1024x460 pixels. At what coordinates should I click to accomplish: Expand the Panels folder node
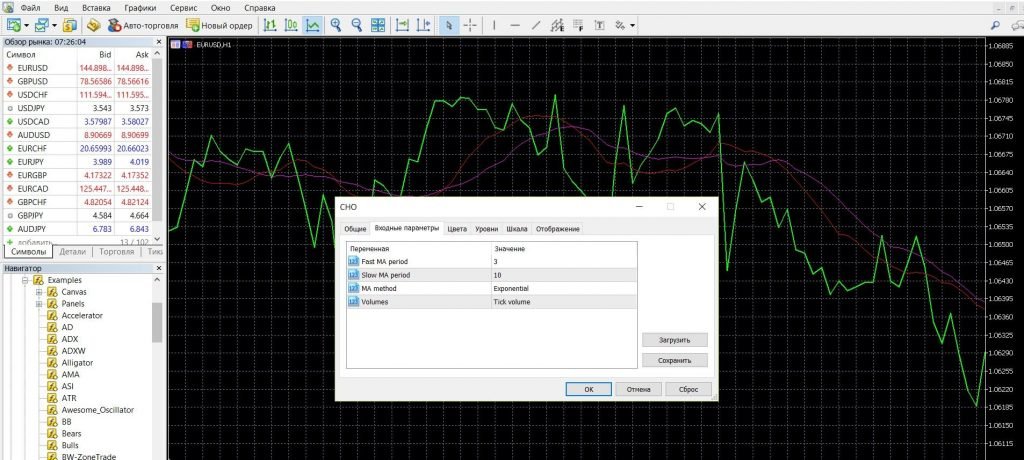click(x=39, y=304)
